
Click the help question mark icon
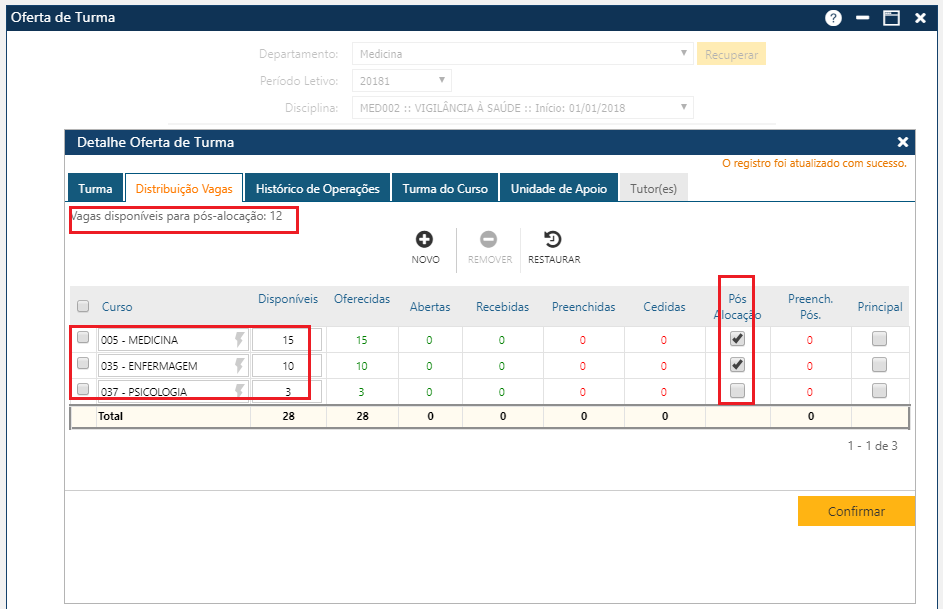coord(833,18)
